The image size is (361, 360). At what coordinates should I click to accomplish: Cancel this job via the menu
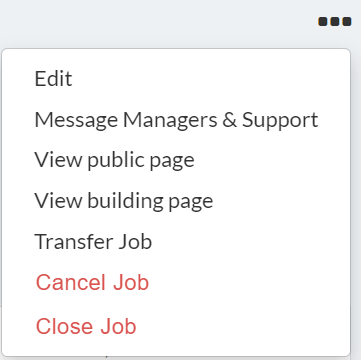coord(92,283)
